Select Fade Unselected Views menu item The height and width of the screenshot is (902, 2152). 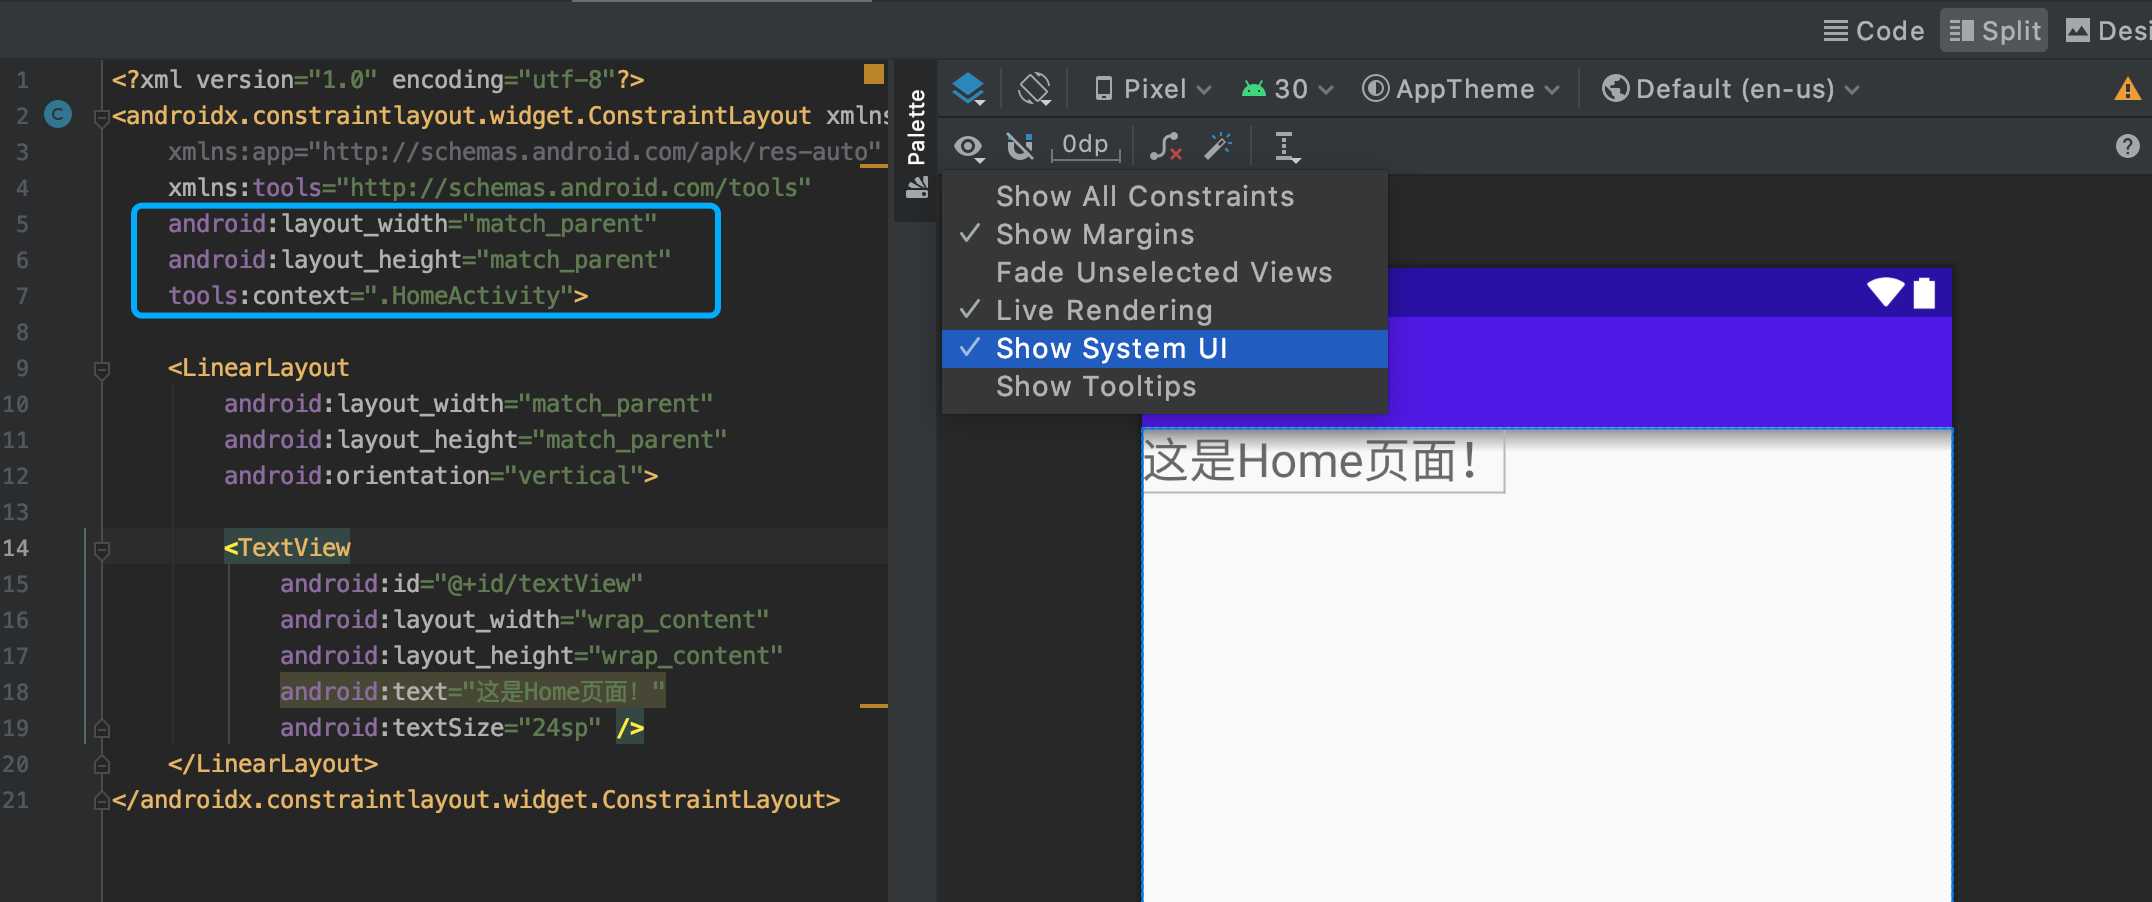click(1165, 272)
